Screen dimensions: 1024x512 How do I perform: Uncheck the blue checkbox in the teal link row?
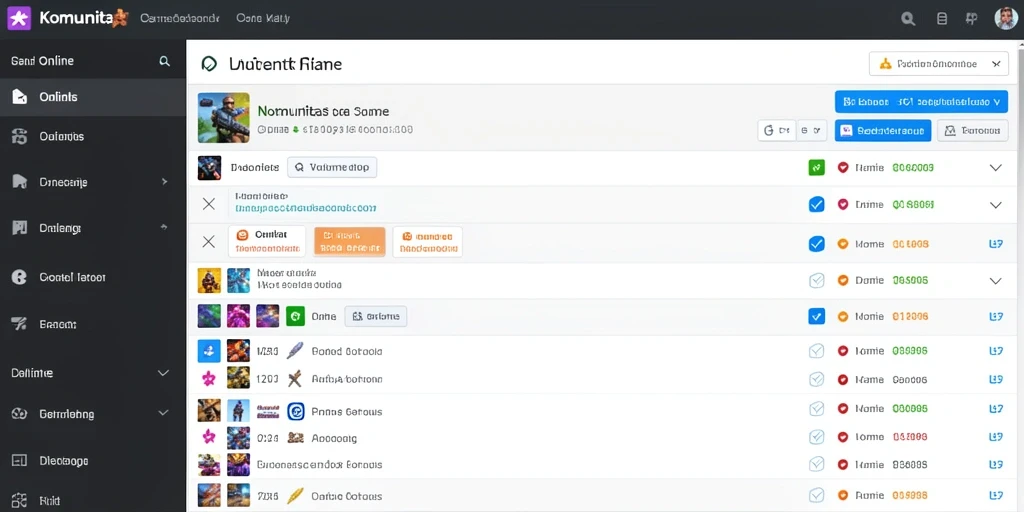point(816,204)
